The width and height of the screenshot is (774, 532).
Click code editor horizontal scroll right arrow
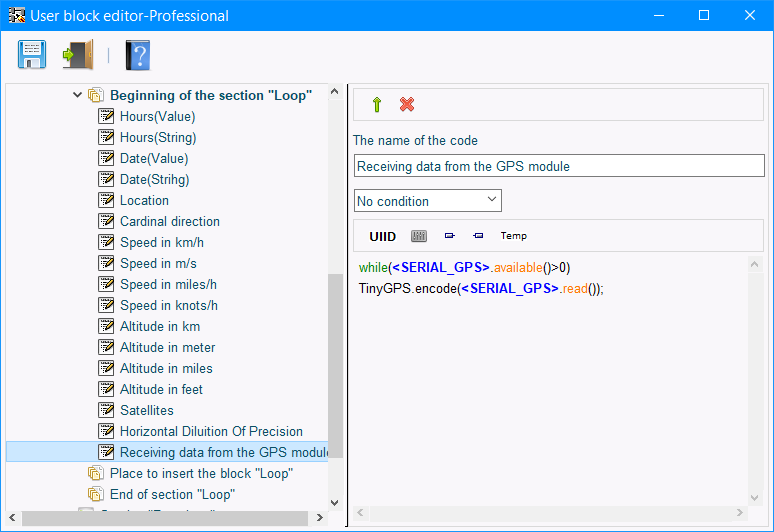point(739,513)
